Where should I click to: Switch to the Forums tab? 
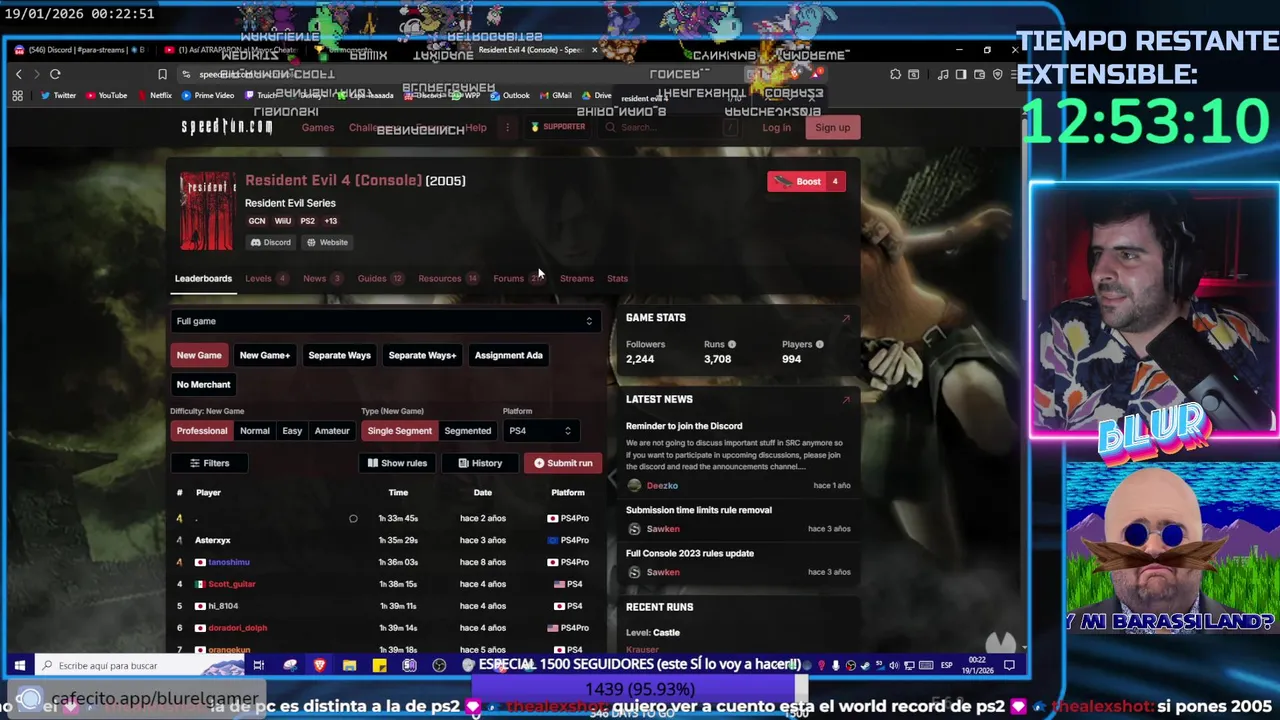[x=517, y=279]
